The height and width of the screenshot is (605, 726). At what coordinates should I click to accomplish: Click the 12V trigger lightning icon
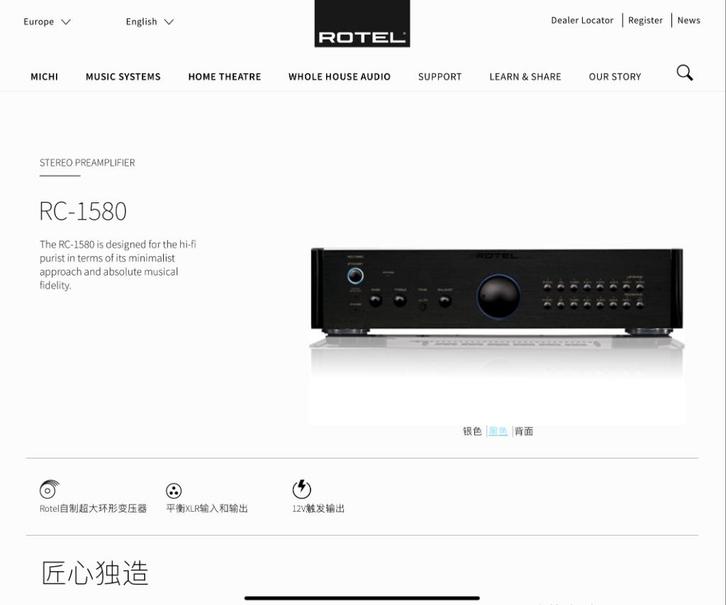pyautogui.click(x=301, y=489)
